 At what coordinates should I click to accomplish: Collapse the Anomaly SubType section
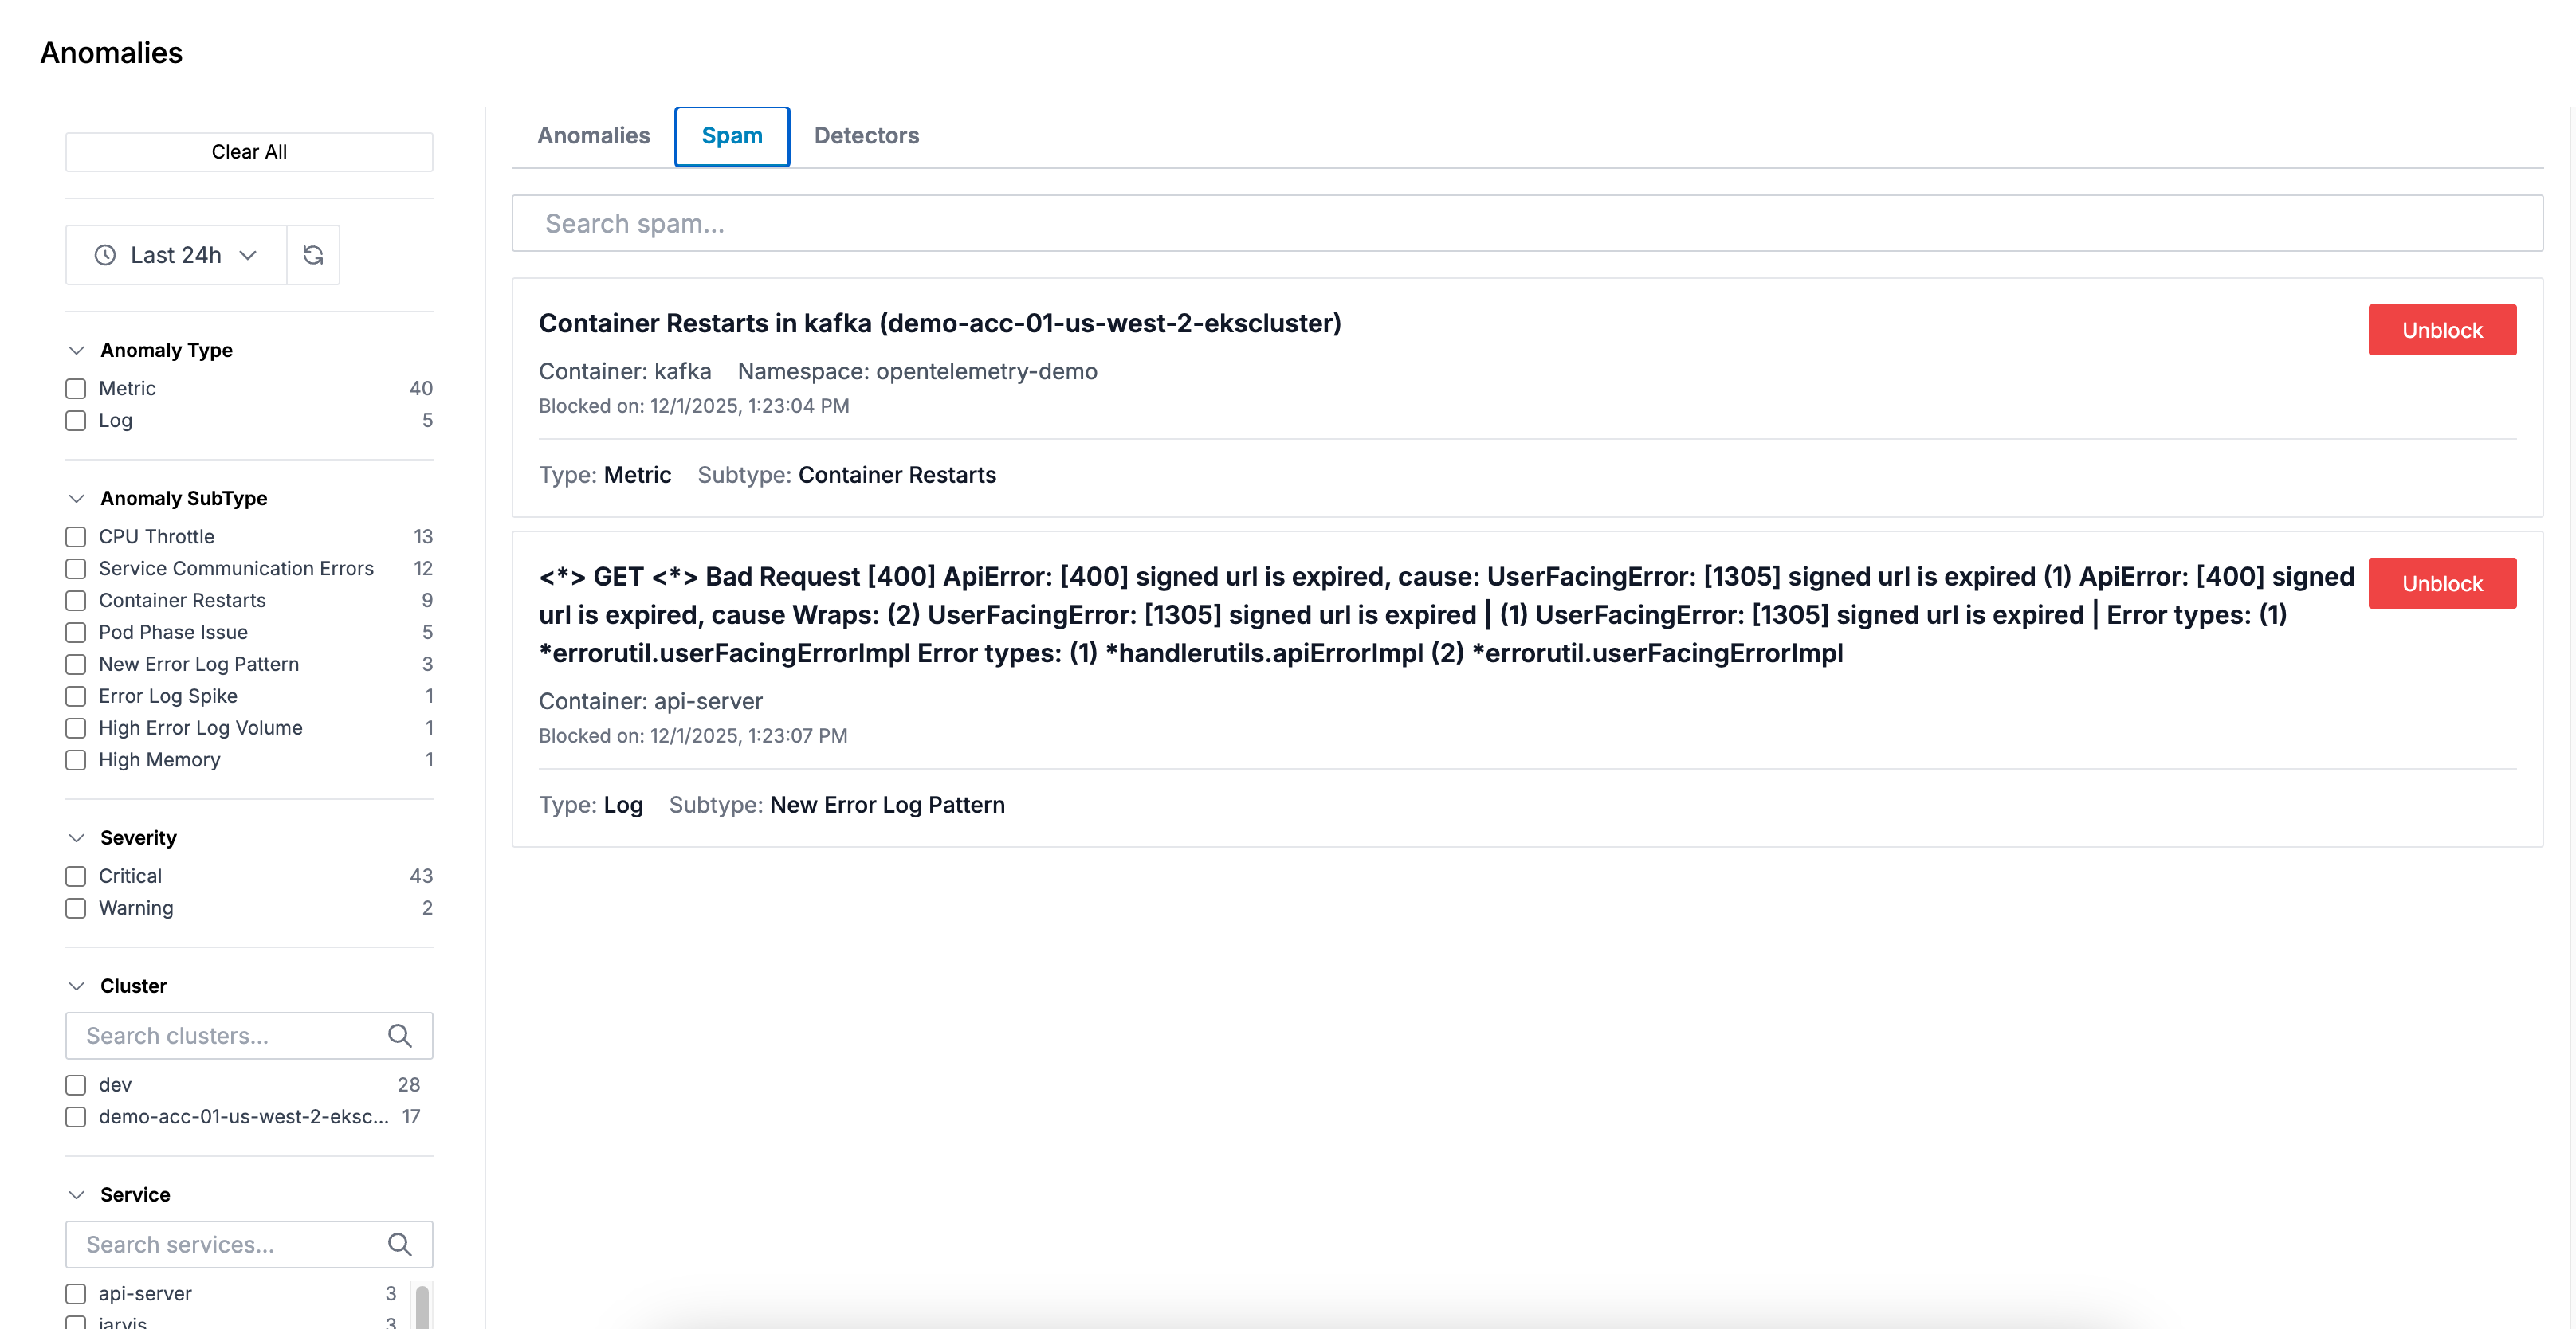pyautogui.click(x=77, y=498)
